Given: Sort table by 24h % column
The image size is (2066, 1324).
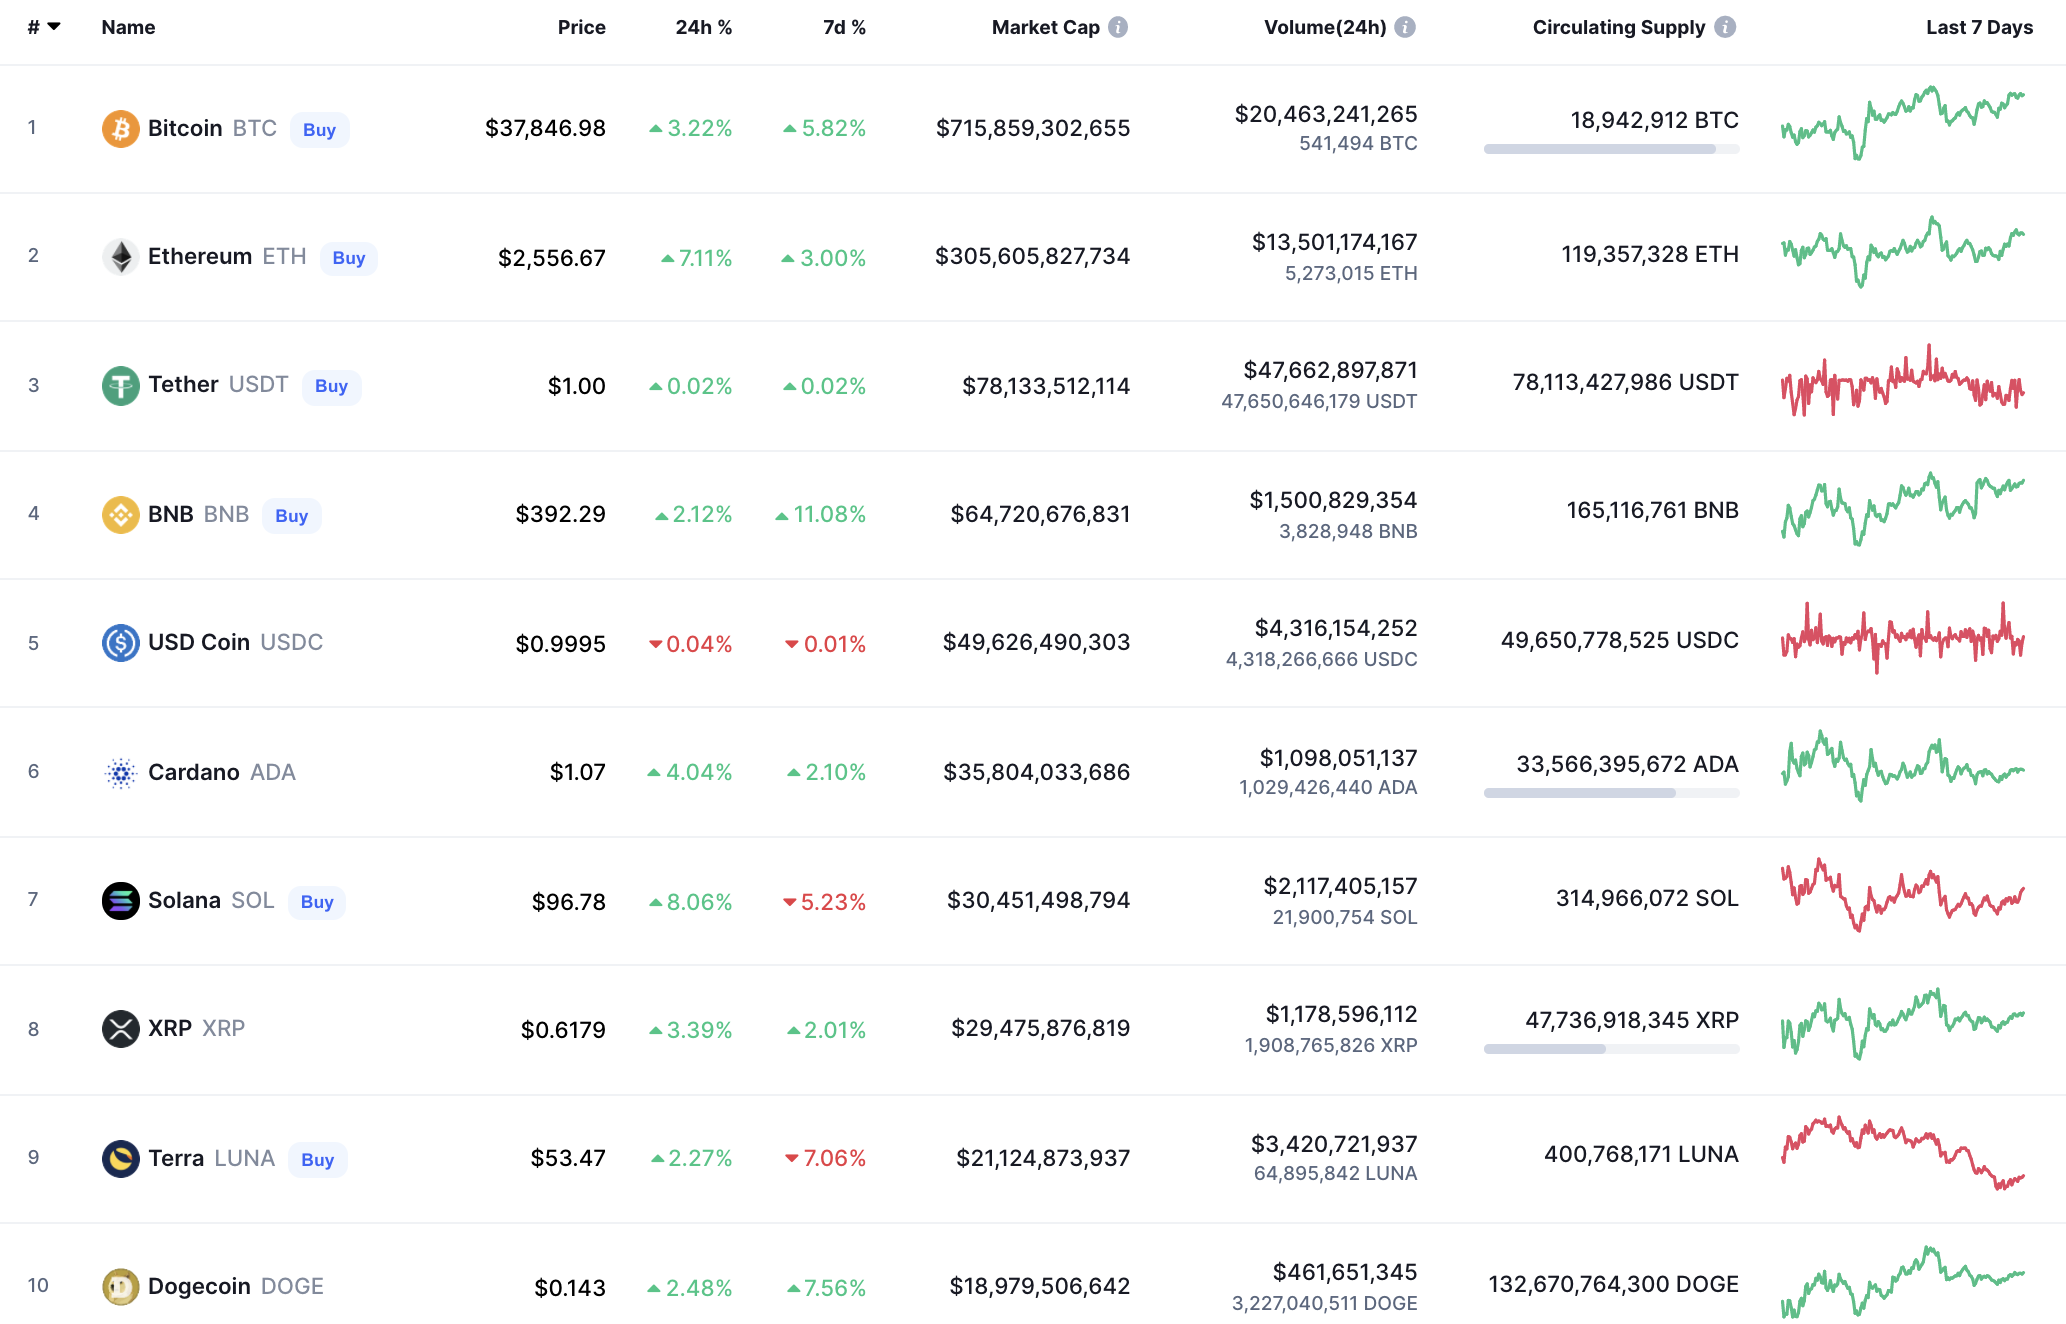Looking at the screenshot, I should click(x=703, y=27).
